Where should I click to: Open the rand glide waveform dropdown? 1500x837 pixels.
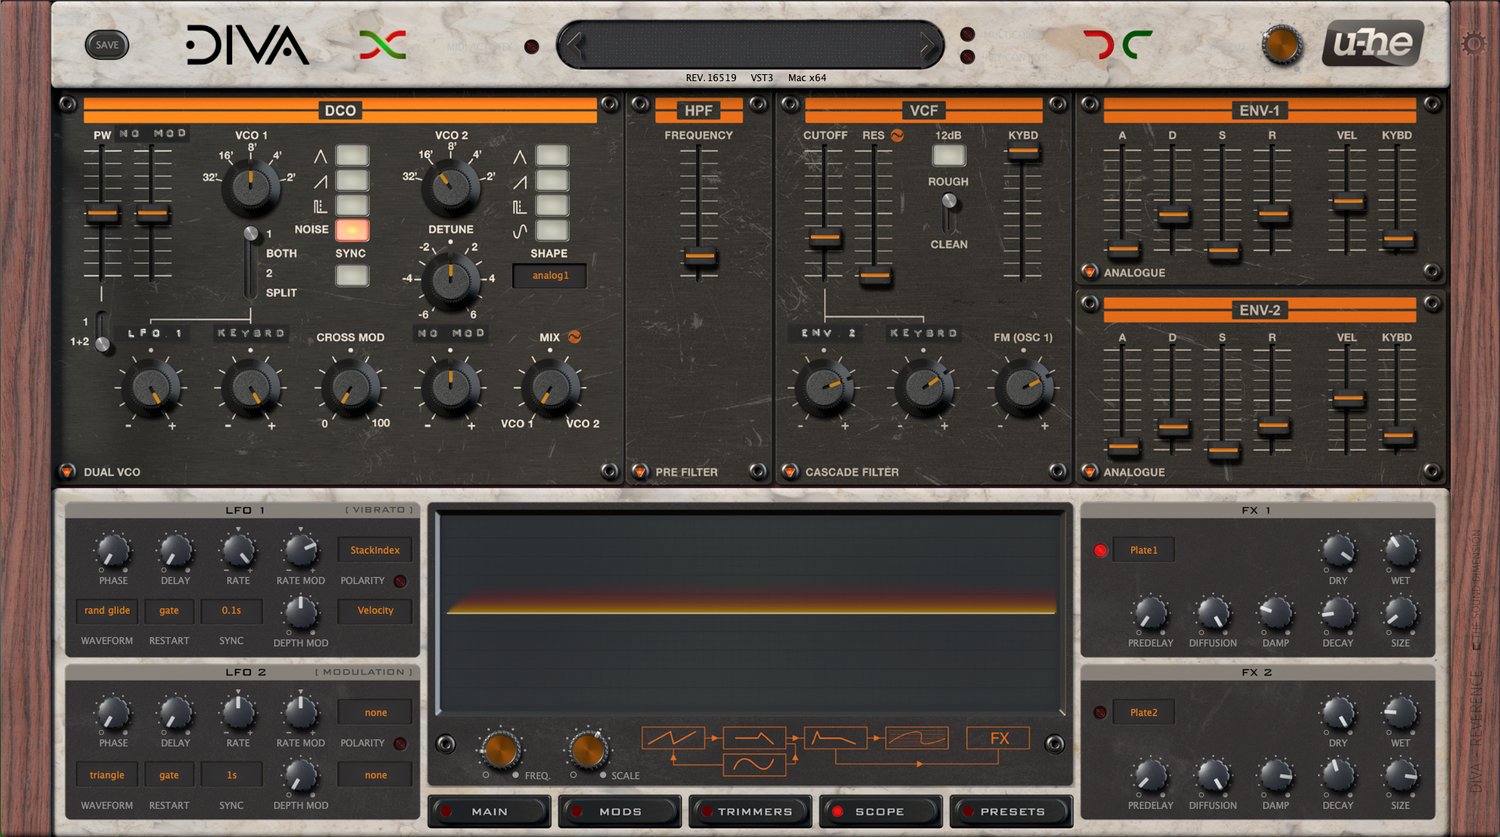[107, 610]
